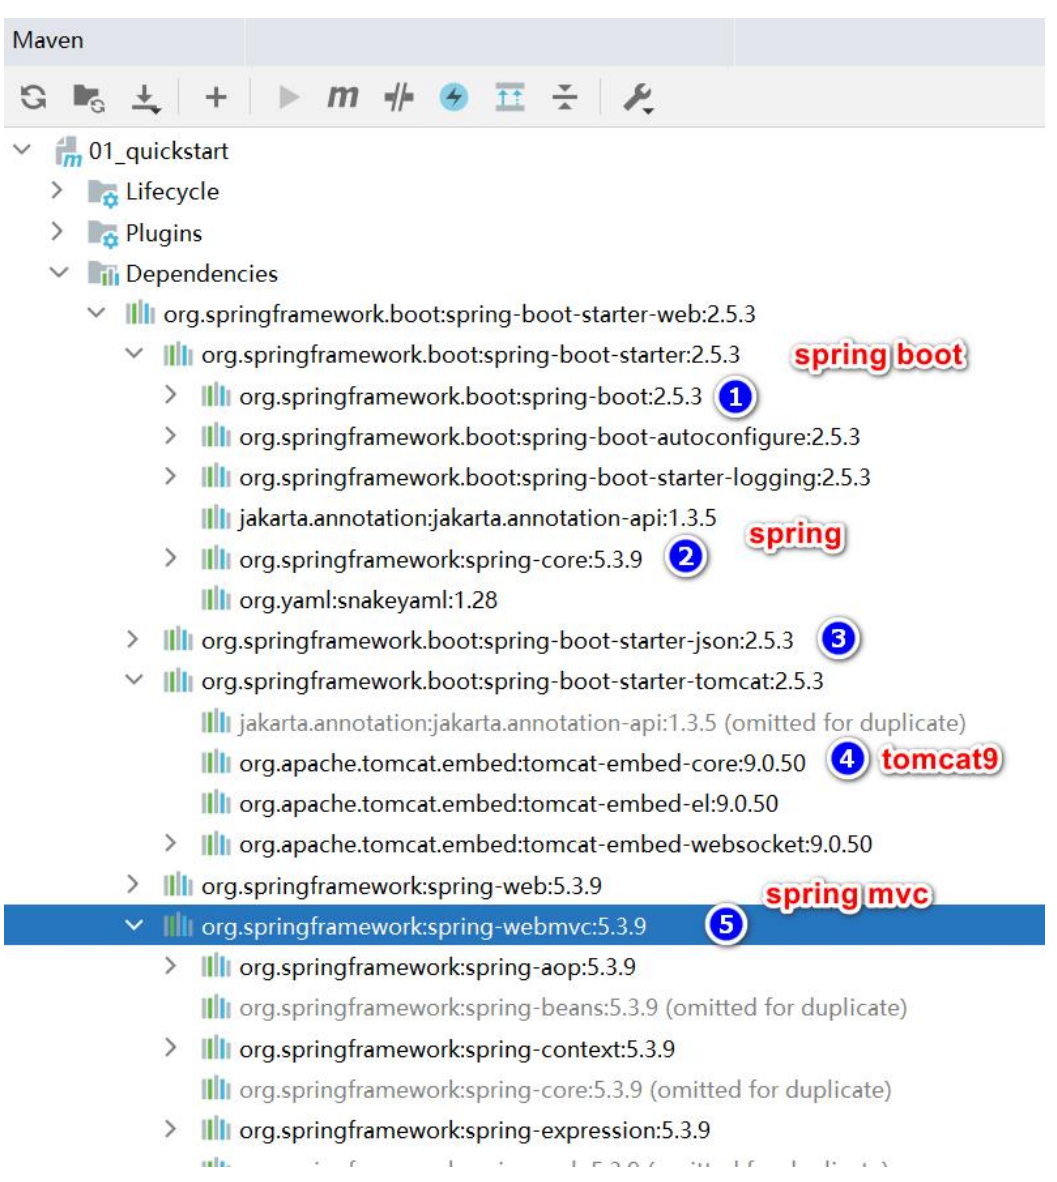Select spring-boot-starter:2.5.3 row text
The height and width of the screenshot is (1182, 1057).
coord(470,355)
